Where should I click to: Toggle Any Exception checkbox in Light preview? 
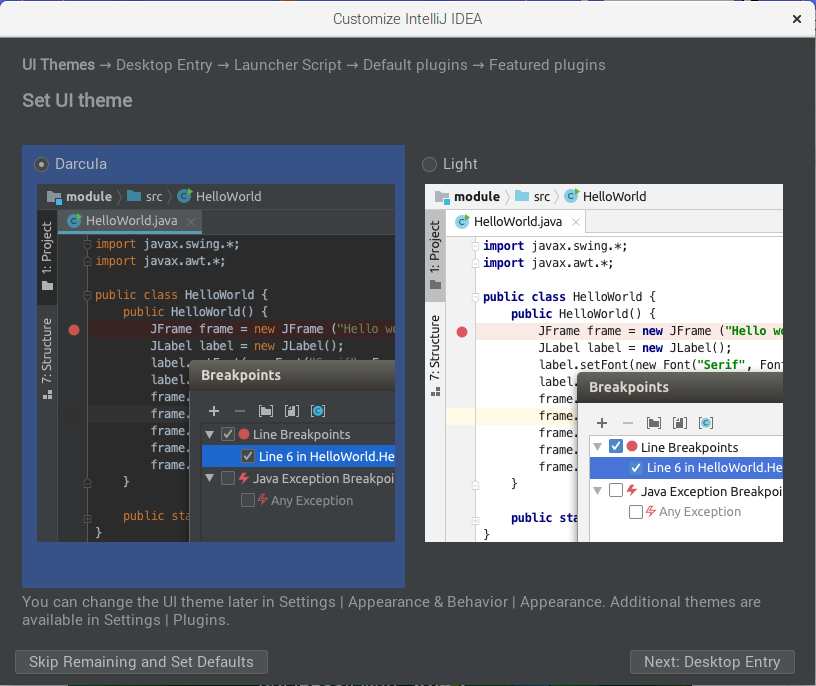635,512
